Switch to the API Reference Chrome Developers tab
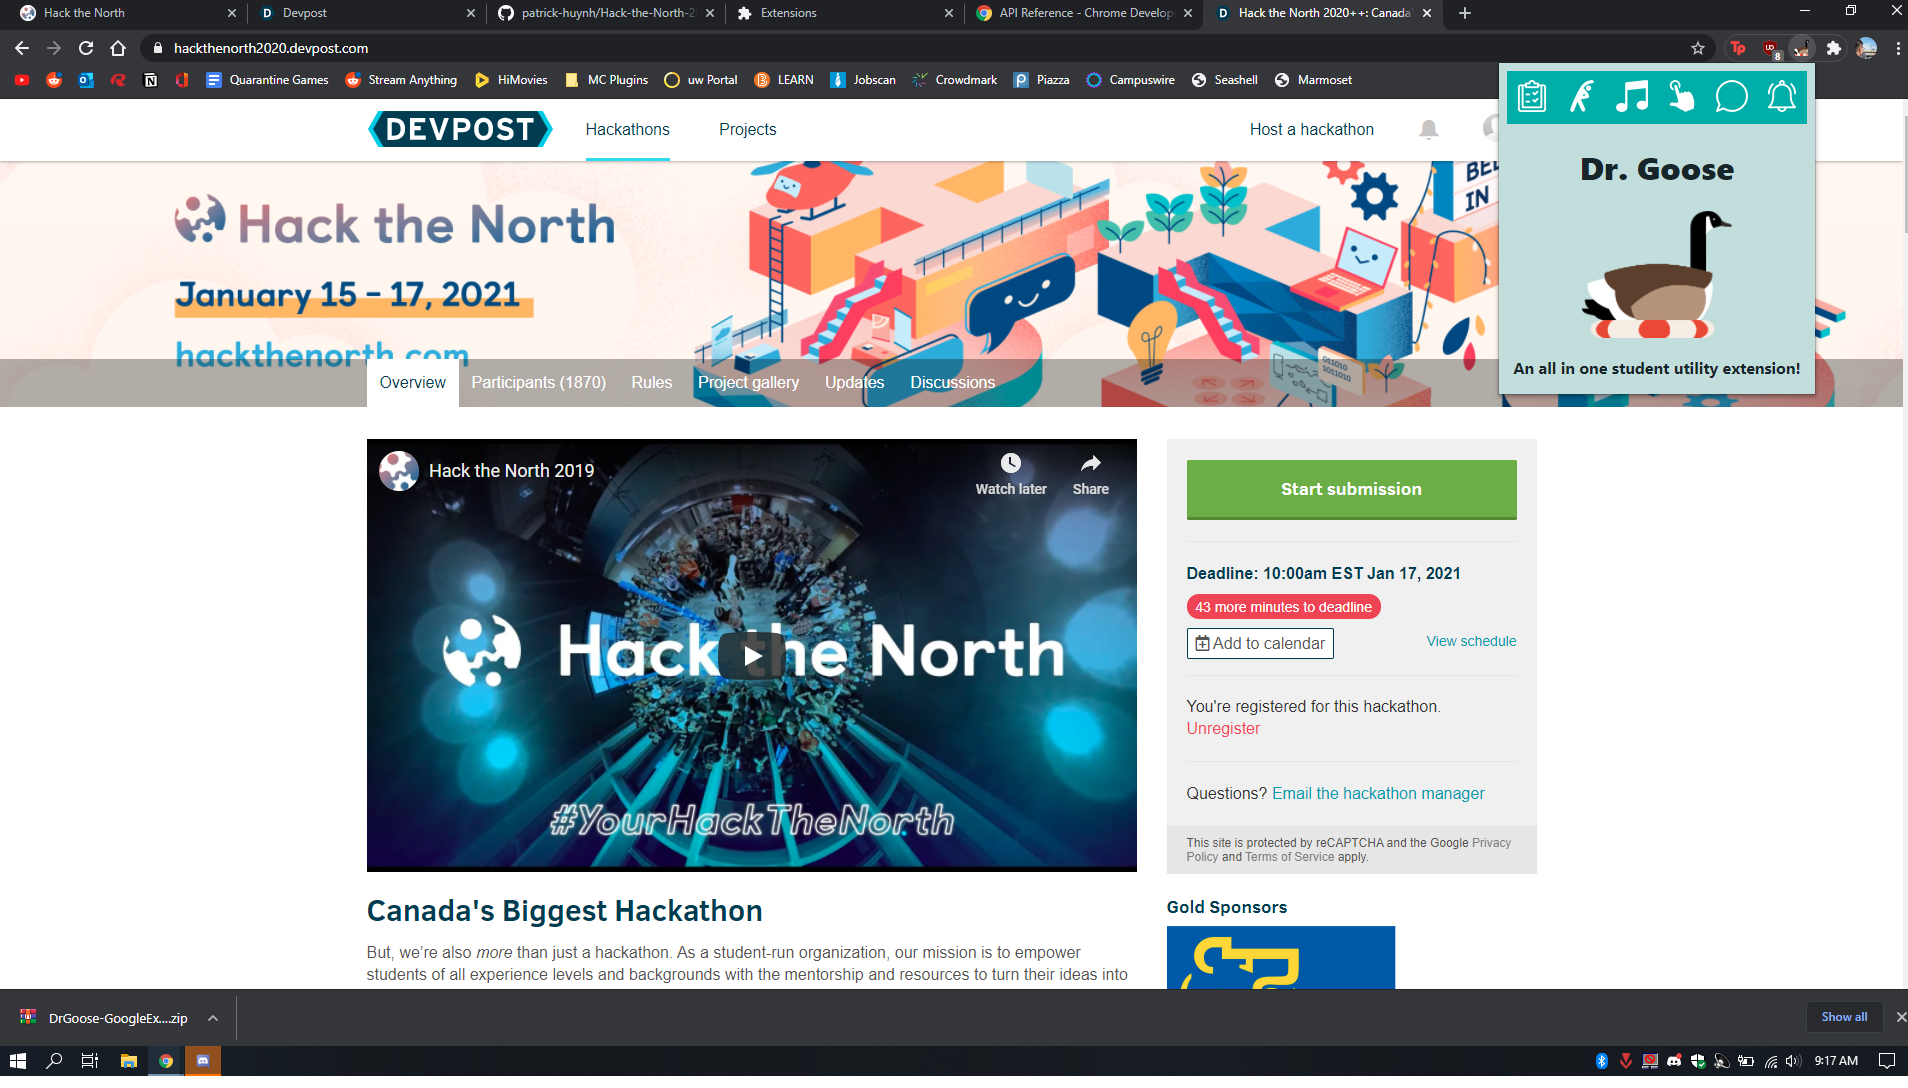 click(1085, 13)
